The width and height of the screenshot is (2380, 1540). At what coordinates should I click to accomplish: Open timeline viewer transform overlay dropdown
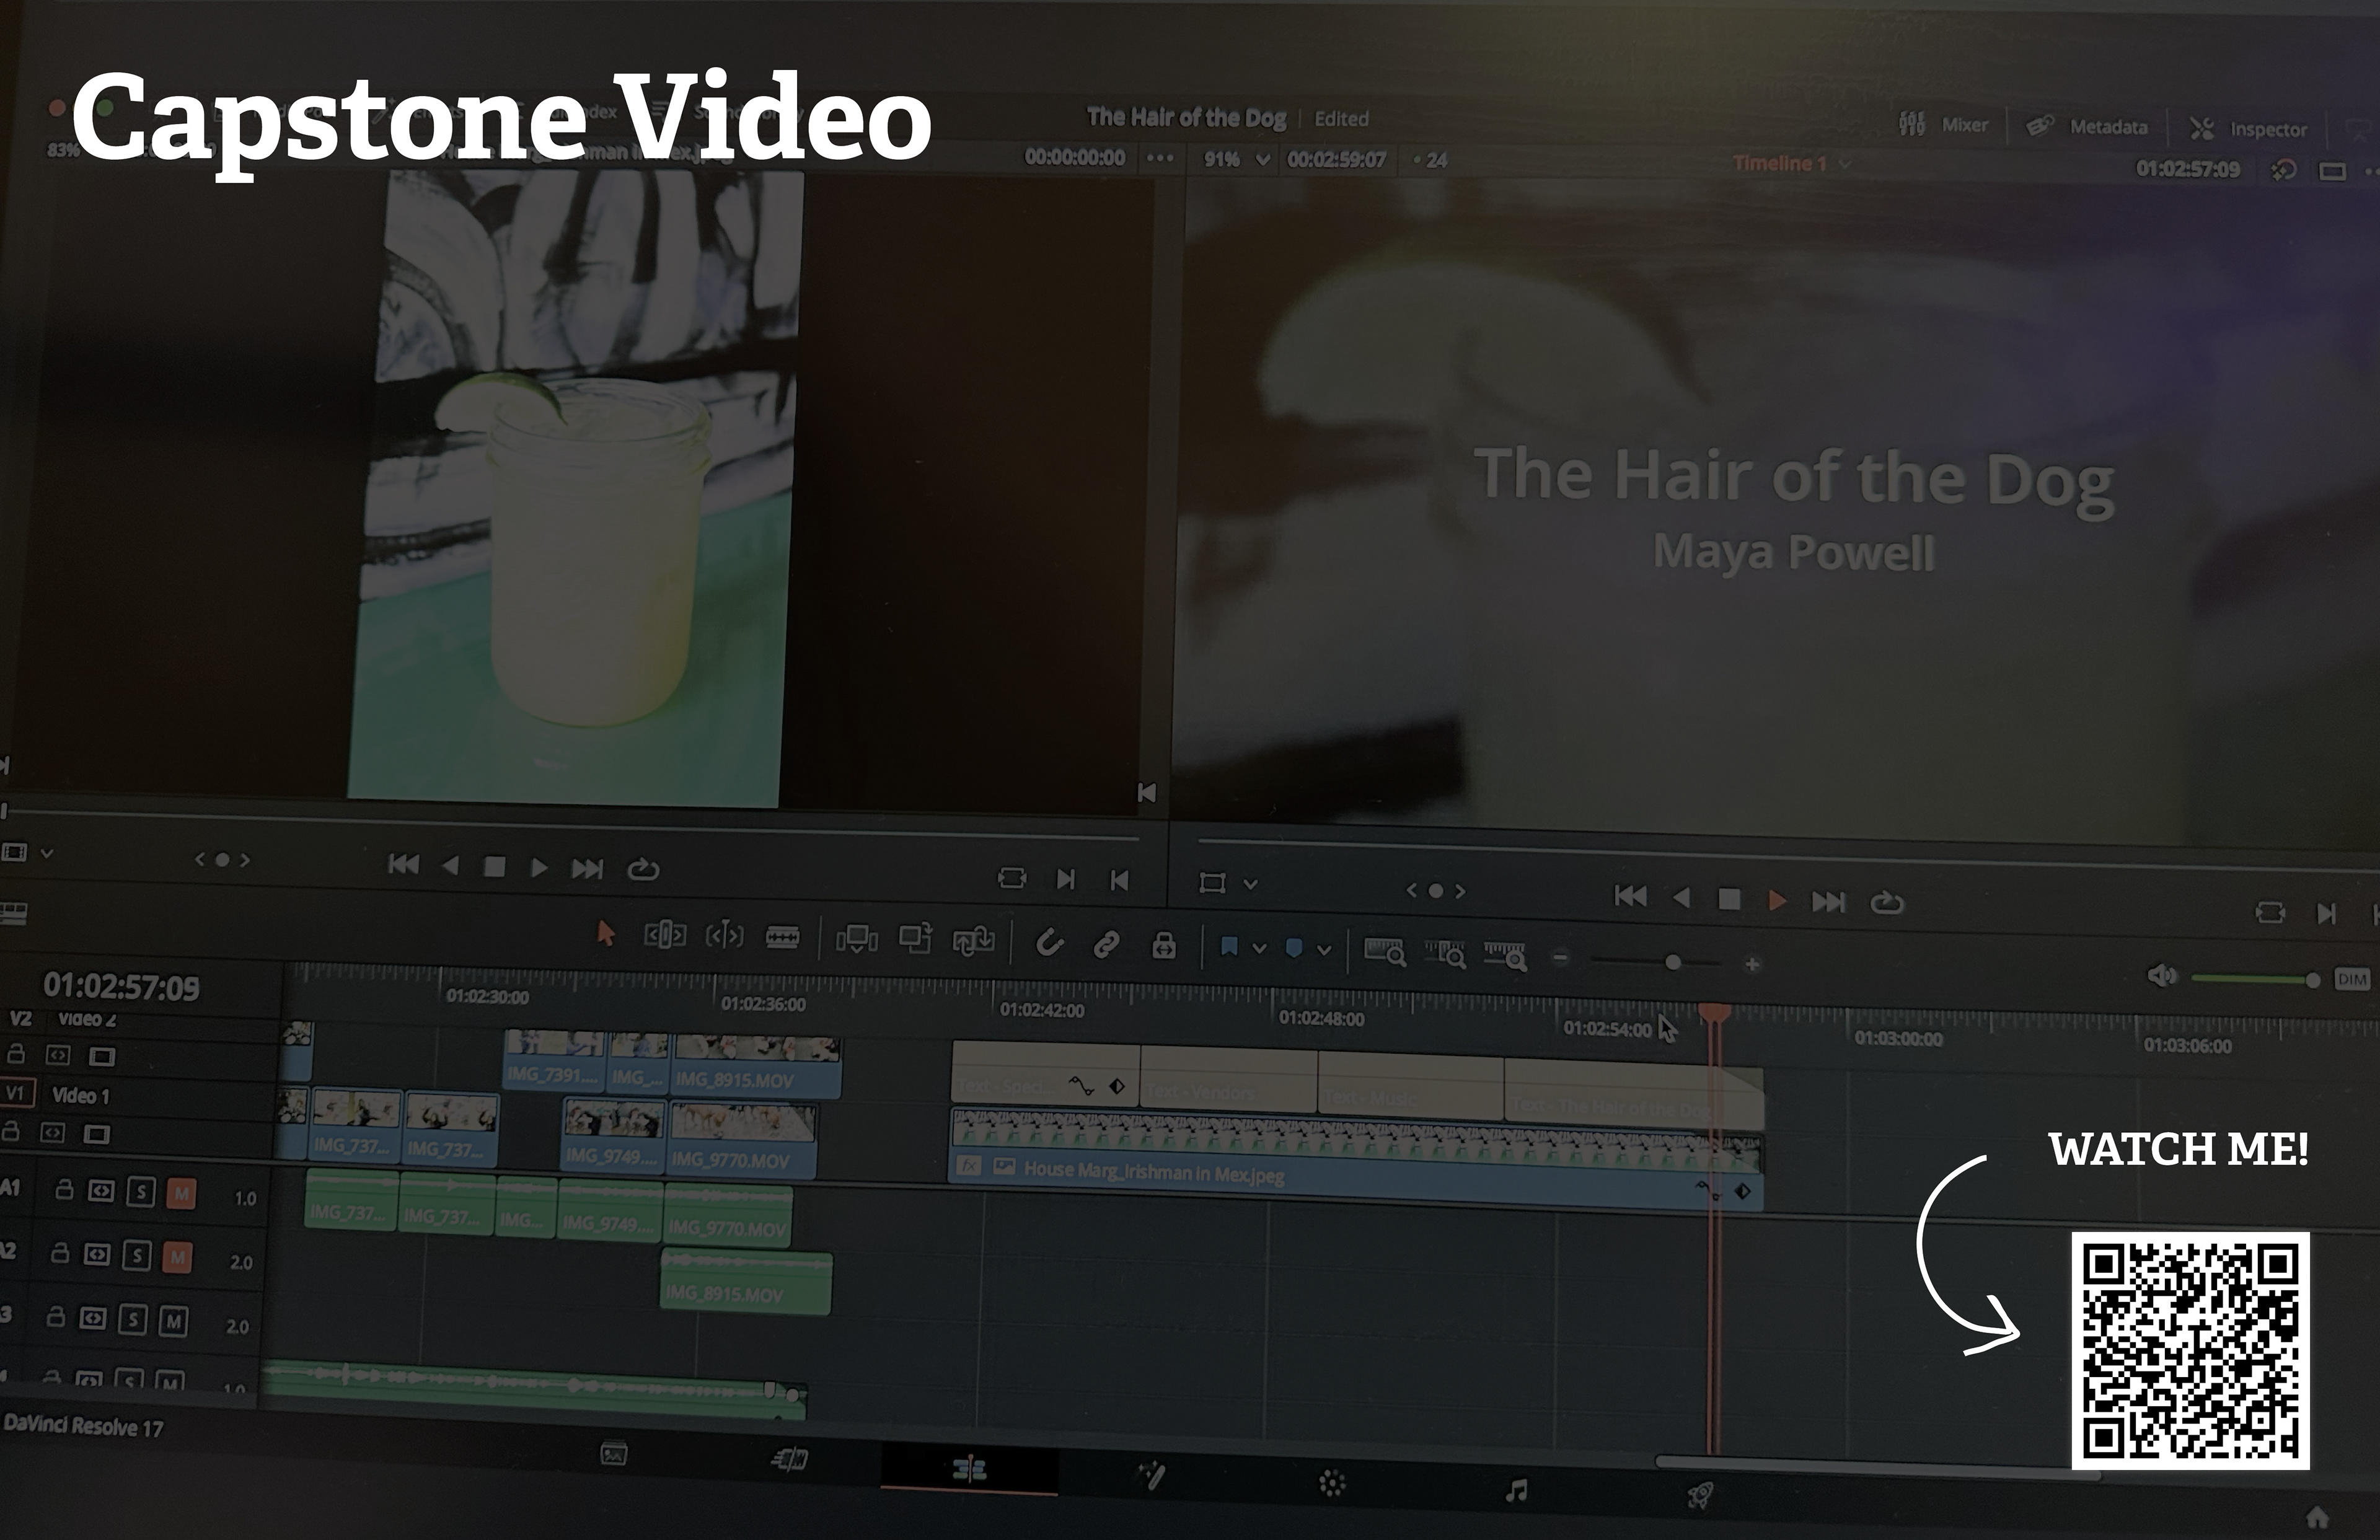coord(1250,884)
